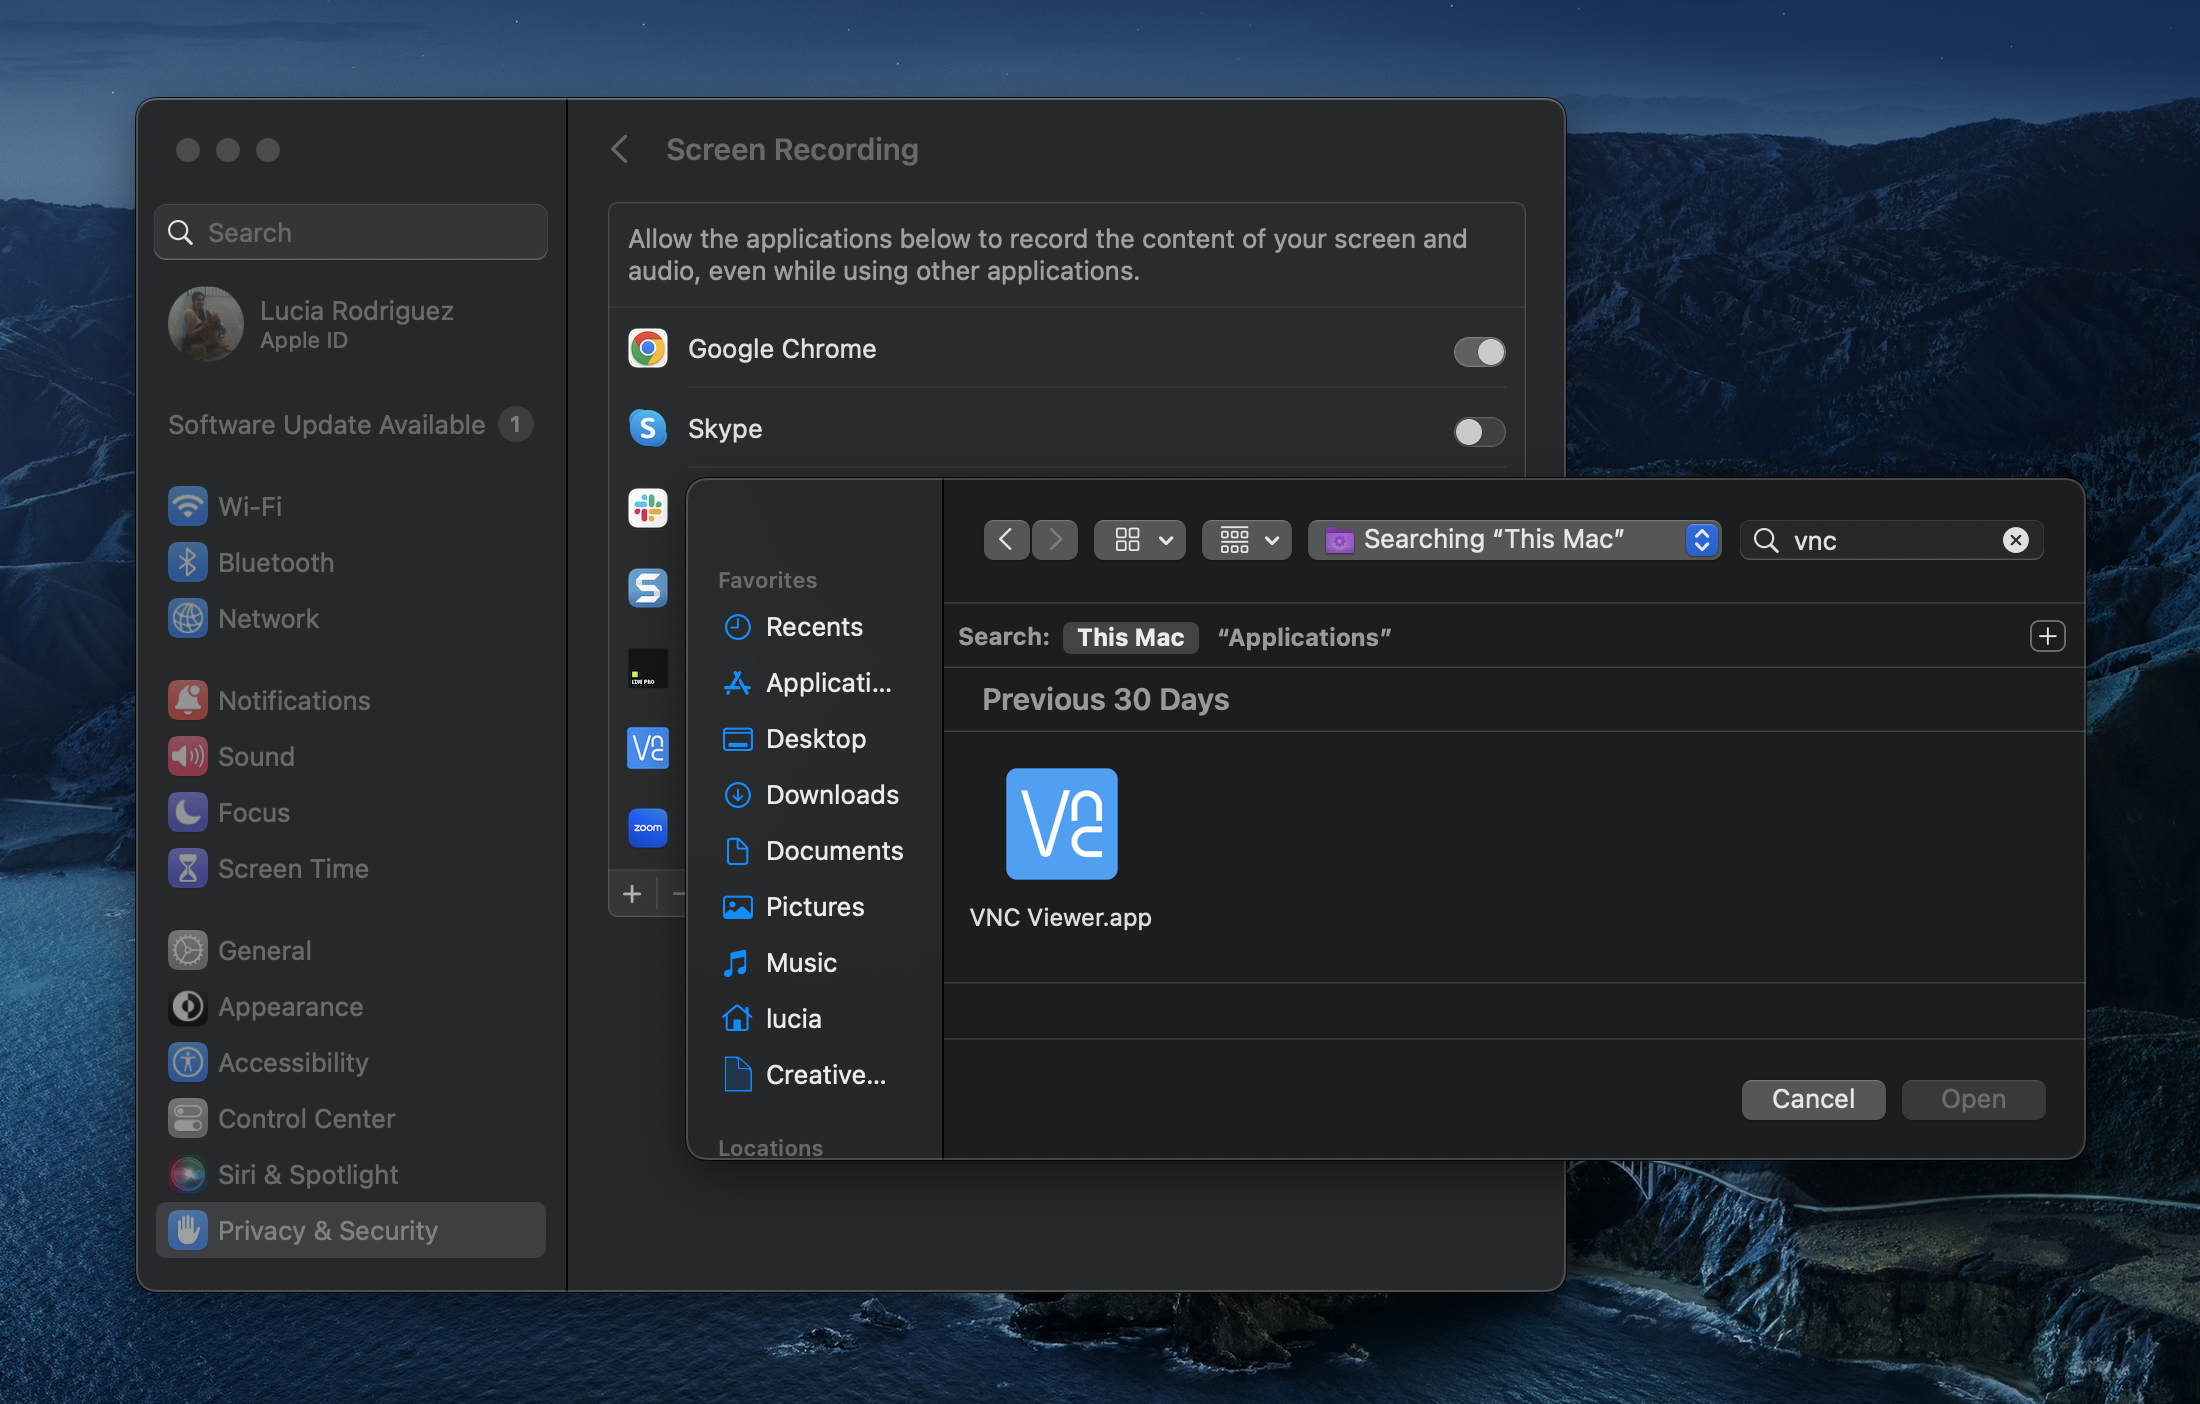Image resolution: width=2200 pixels, height=1404 pixels.
Task: Open Searching "This Mac" location popup
Action: (x=1514, y=540)
